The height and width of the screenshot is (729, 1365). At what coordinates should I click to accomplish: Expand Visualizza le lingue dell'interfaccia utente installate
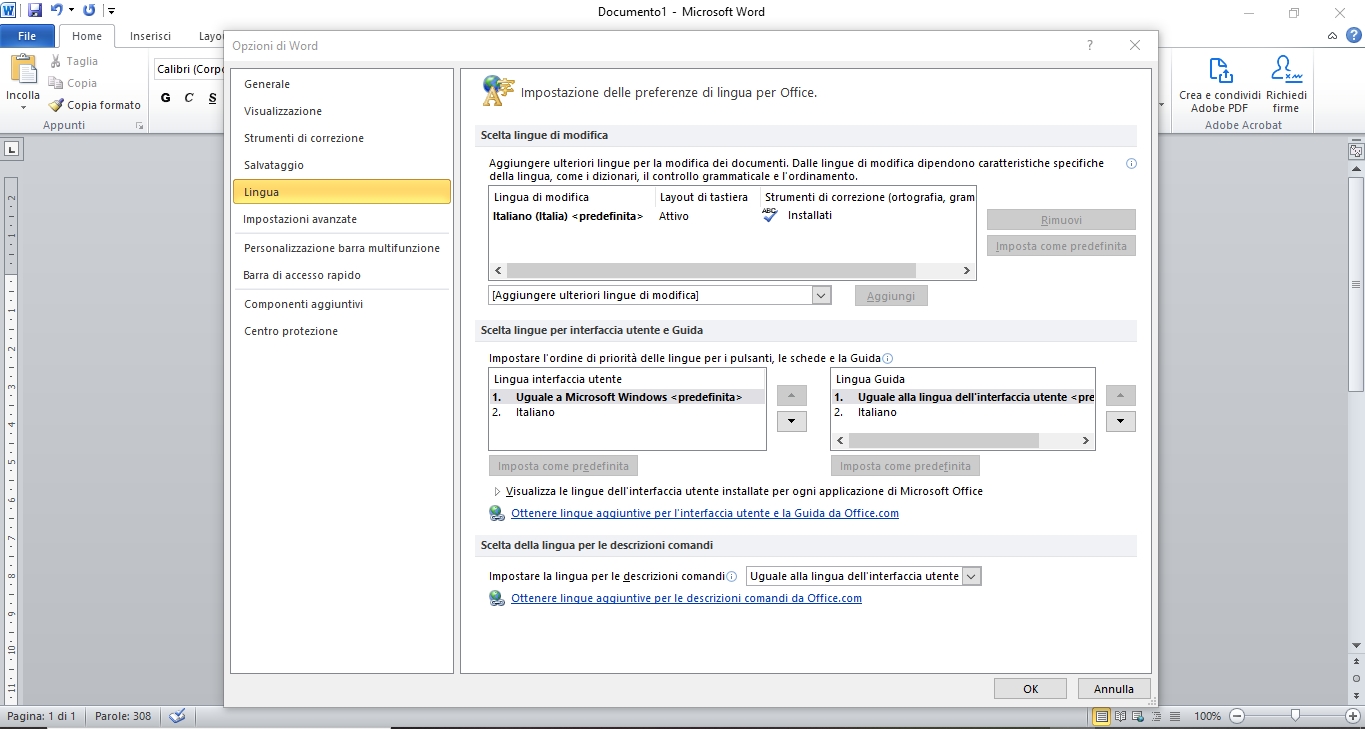point(497,492)
